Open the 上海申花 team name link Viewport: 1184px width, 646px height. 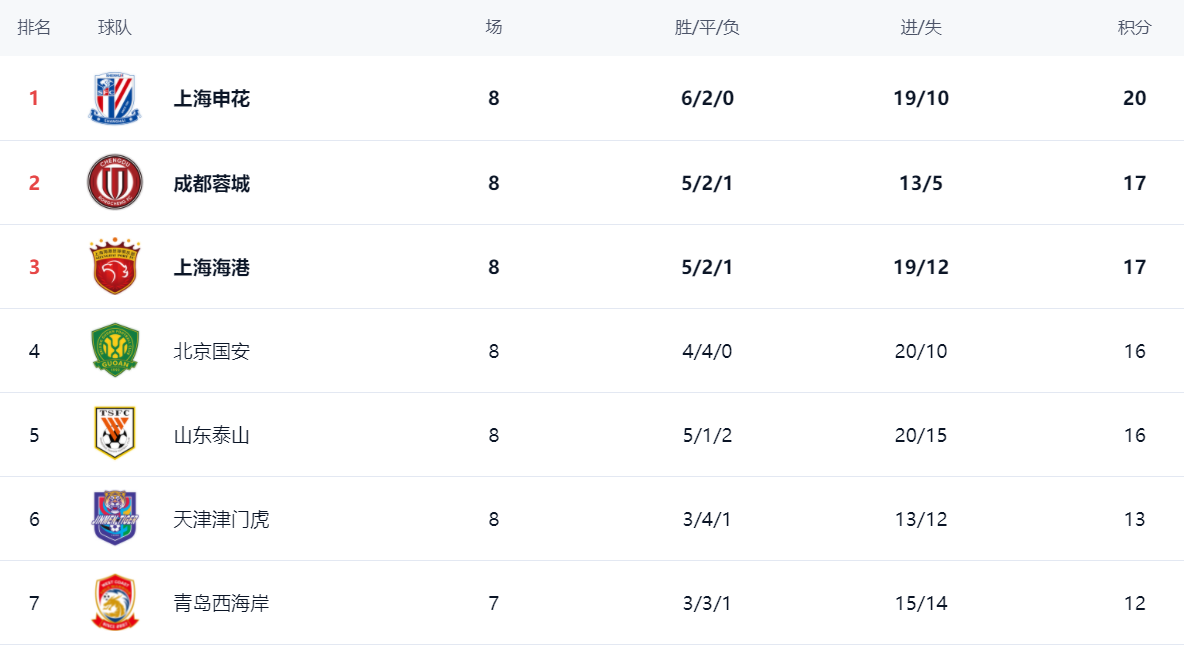[211, 99]
